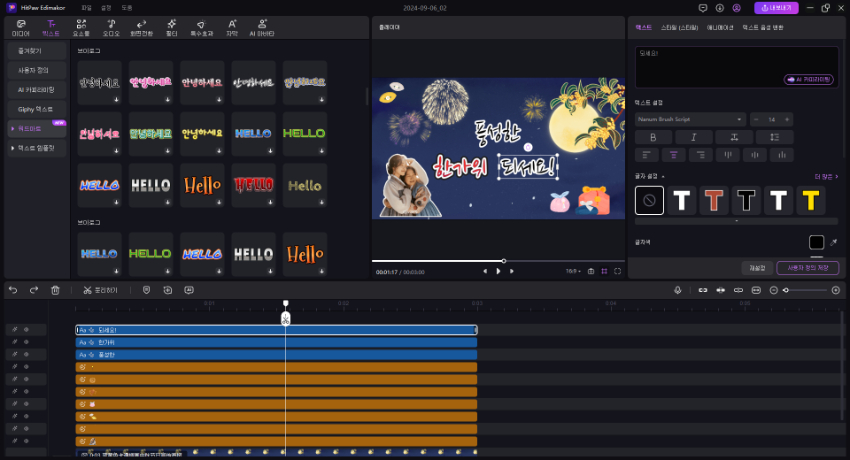Open the Nanum Brush Script font dropdown
Image resolution: width=850 pixels, height=460 pixels.
point(690,119)
